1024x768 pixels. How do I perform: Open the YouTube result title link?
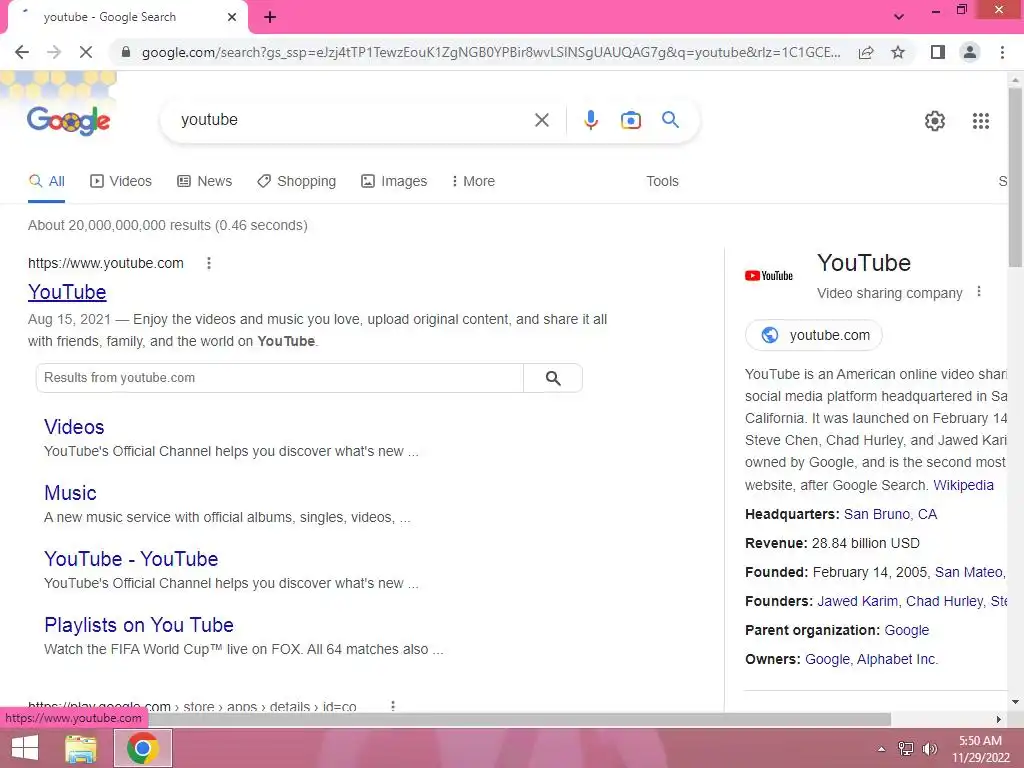pyautogui.click(x=67, y=292)
